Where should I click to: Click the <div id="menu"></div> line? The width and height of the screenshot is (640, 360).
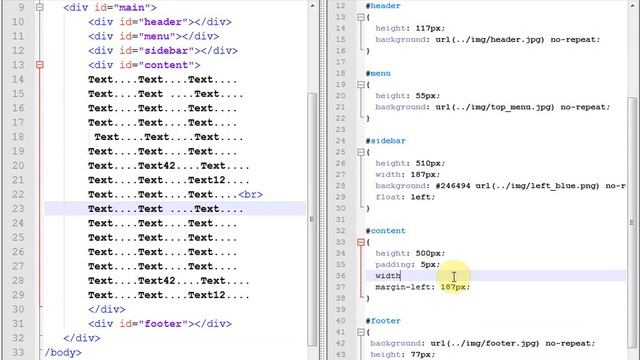tap(153, 36)
